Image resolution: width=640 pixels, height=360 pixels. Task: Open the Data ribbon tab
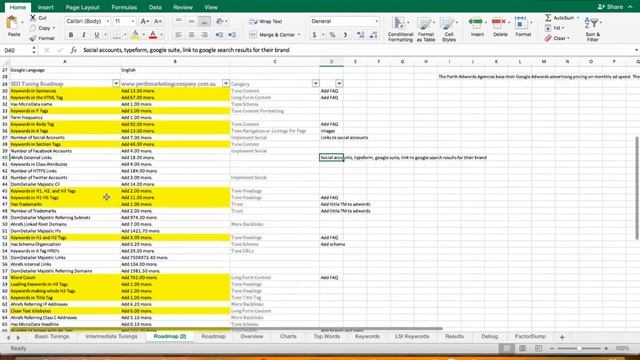155,7
